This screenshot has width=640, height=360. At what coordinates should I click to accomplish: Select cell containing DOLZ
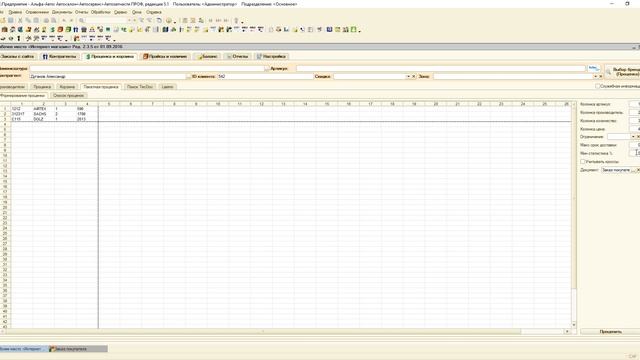(x=43, y=119)
